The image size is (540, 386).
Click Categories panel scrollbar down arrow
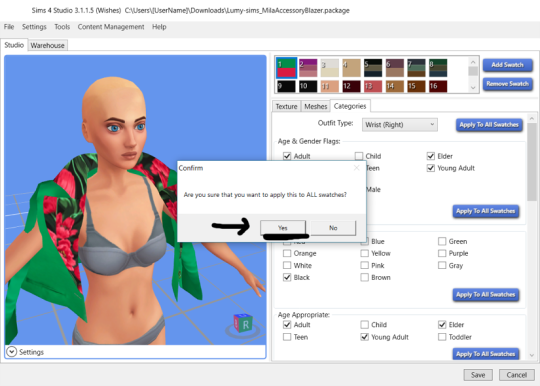532,355
